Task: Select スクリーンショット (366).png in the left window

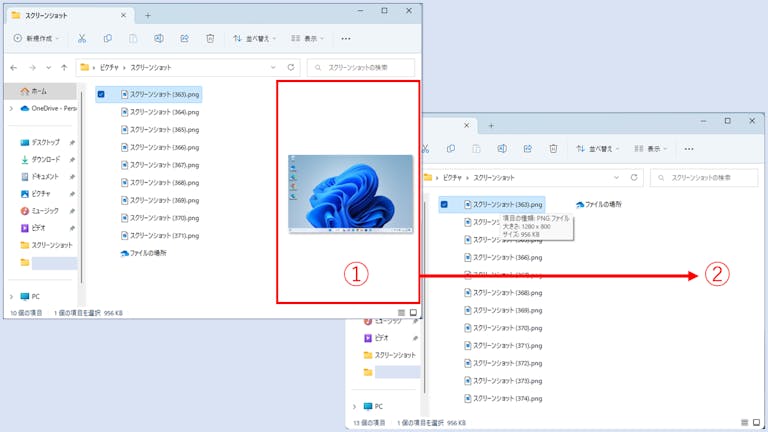Action: pyautogui.click(x=160, y=147)
